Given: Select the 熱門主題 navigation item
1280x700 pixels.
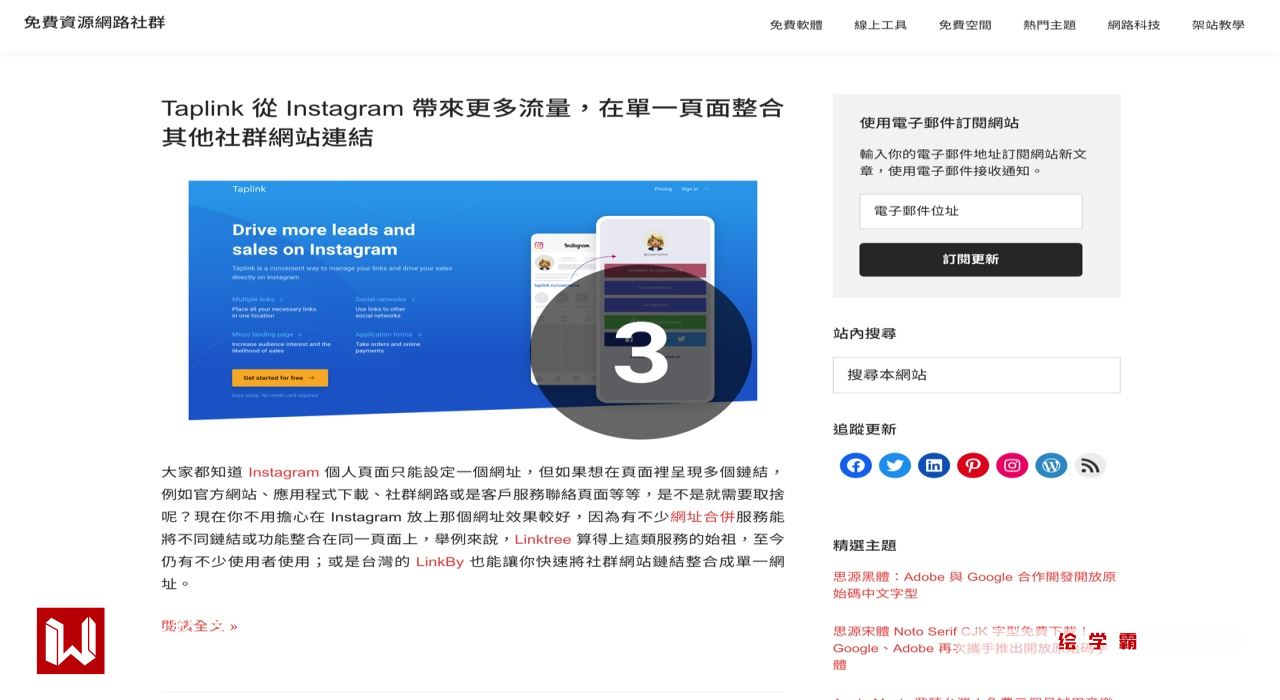Looking at the screenshot, I should point(1049,25).
